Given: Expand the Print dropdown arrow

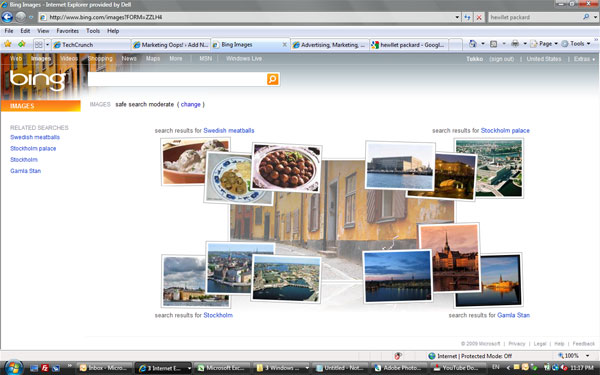Looking at the screenshot, I should pos(525,44).
